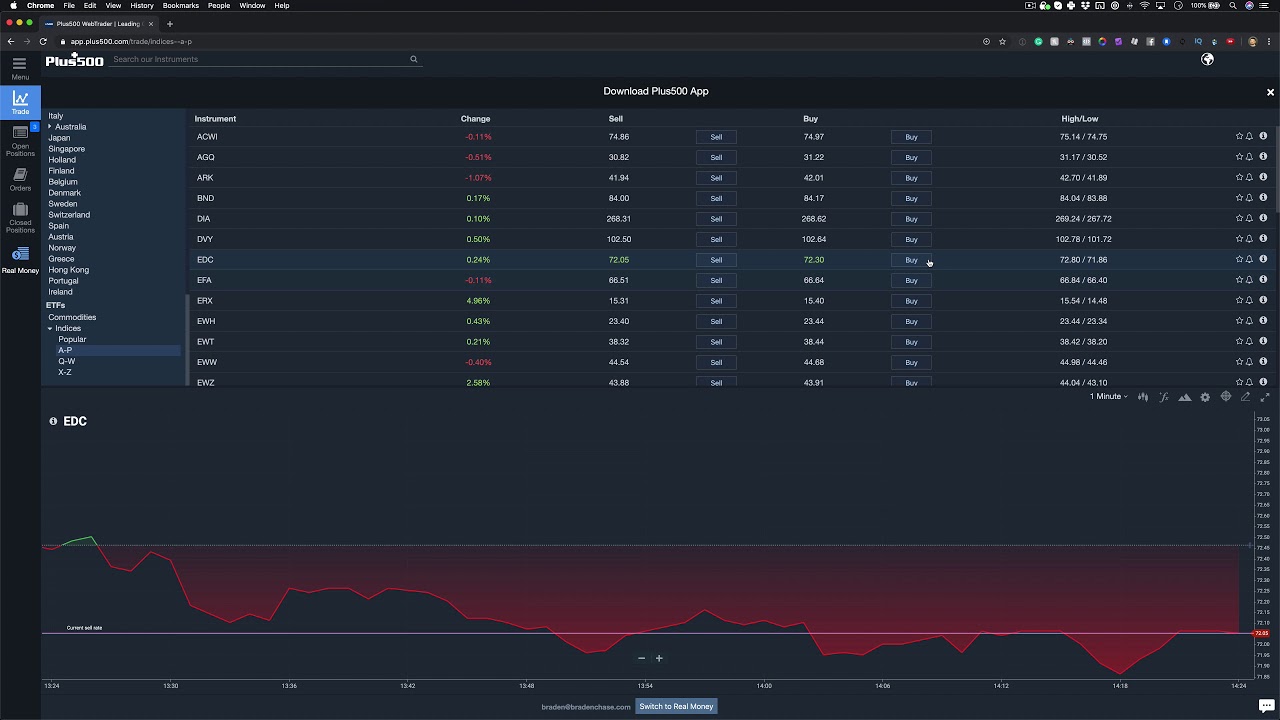Open info for ERX row
Viewport: 1280px width, 720px height.
point(1263,300)
